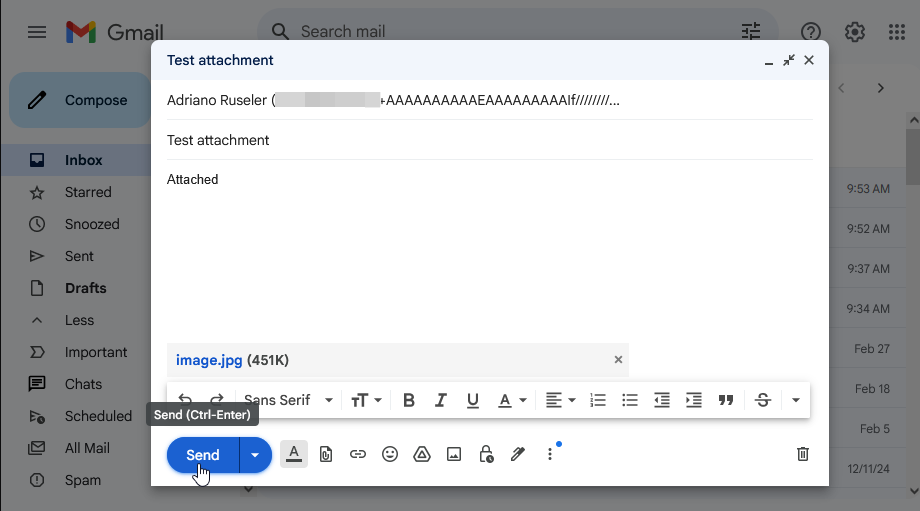Exit full-screen of compose window
This screenshot has height=511, width=920.
789,60
